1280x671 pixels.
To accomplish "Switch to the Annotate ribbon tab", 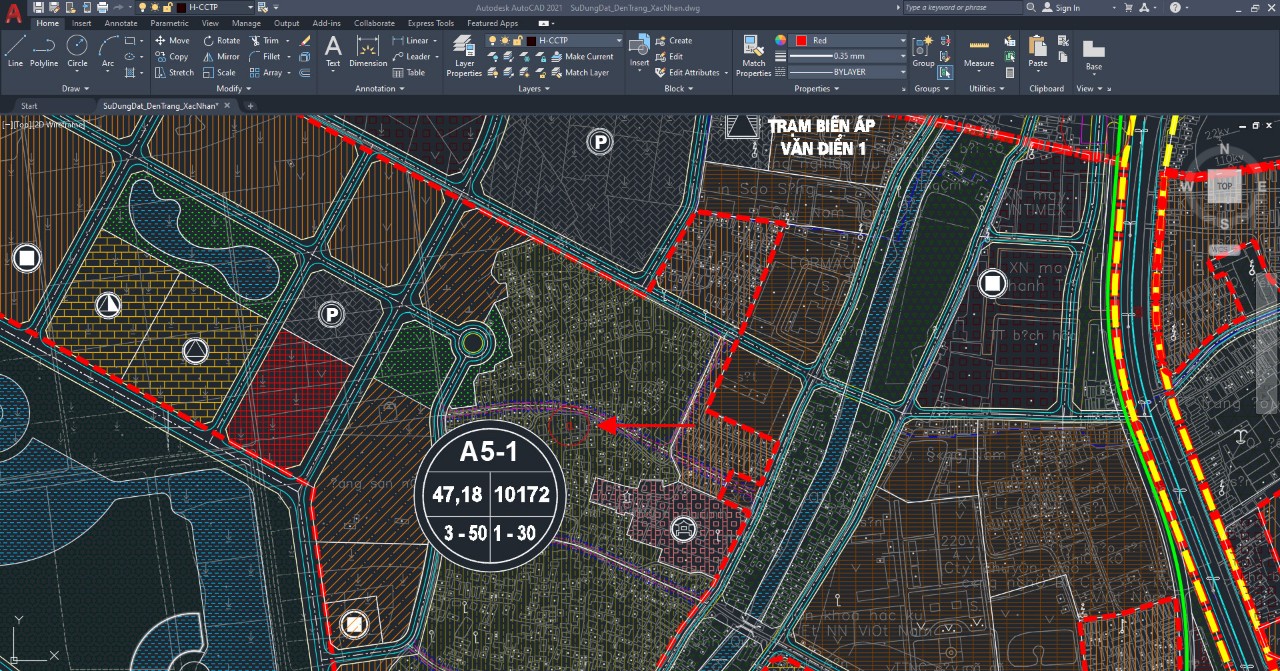I will point(121,23).
